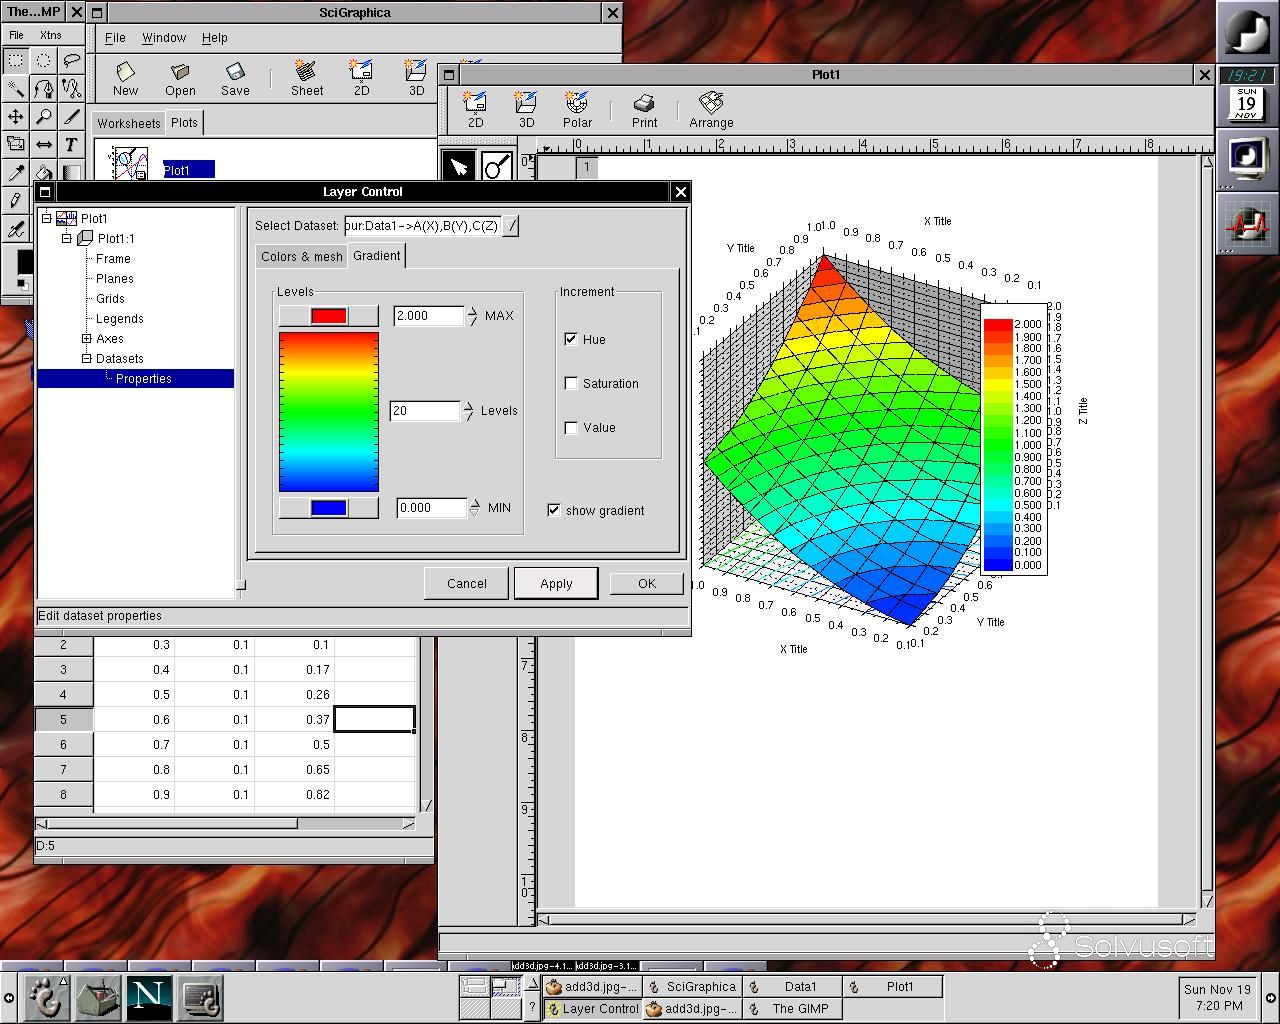
Task: Click blue MIN color swatch button
Action: click(x=328, y=508)
